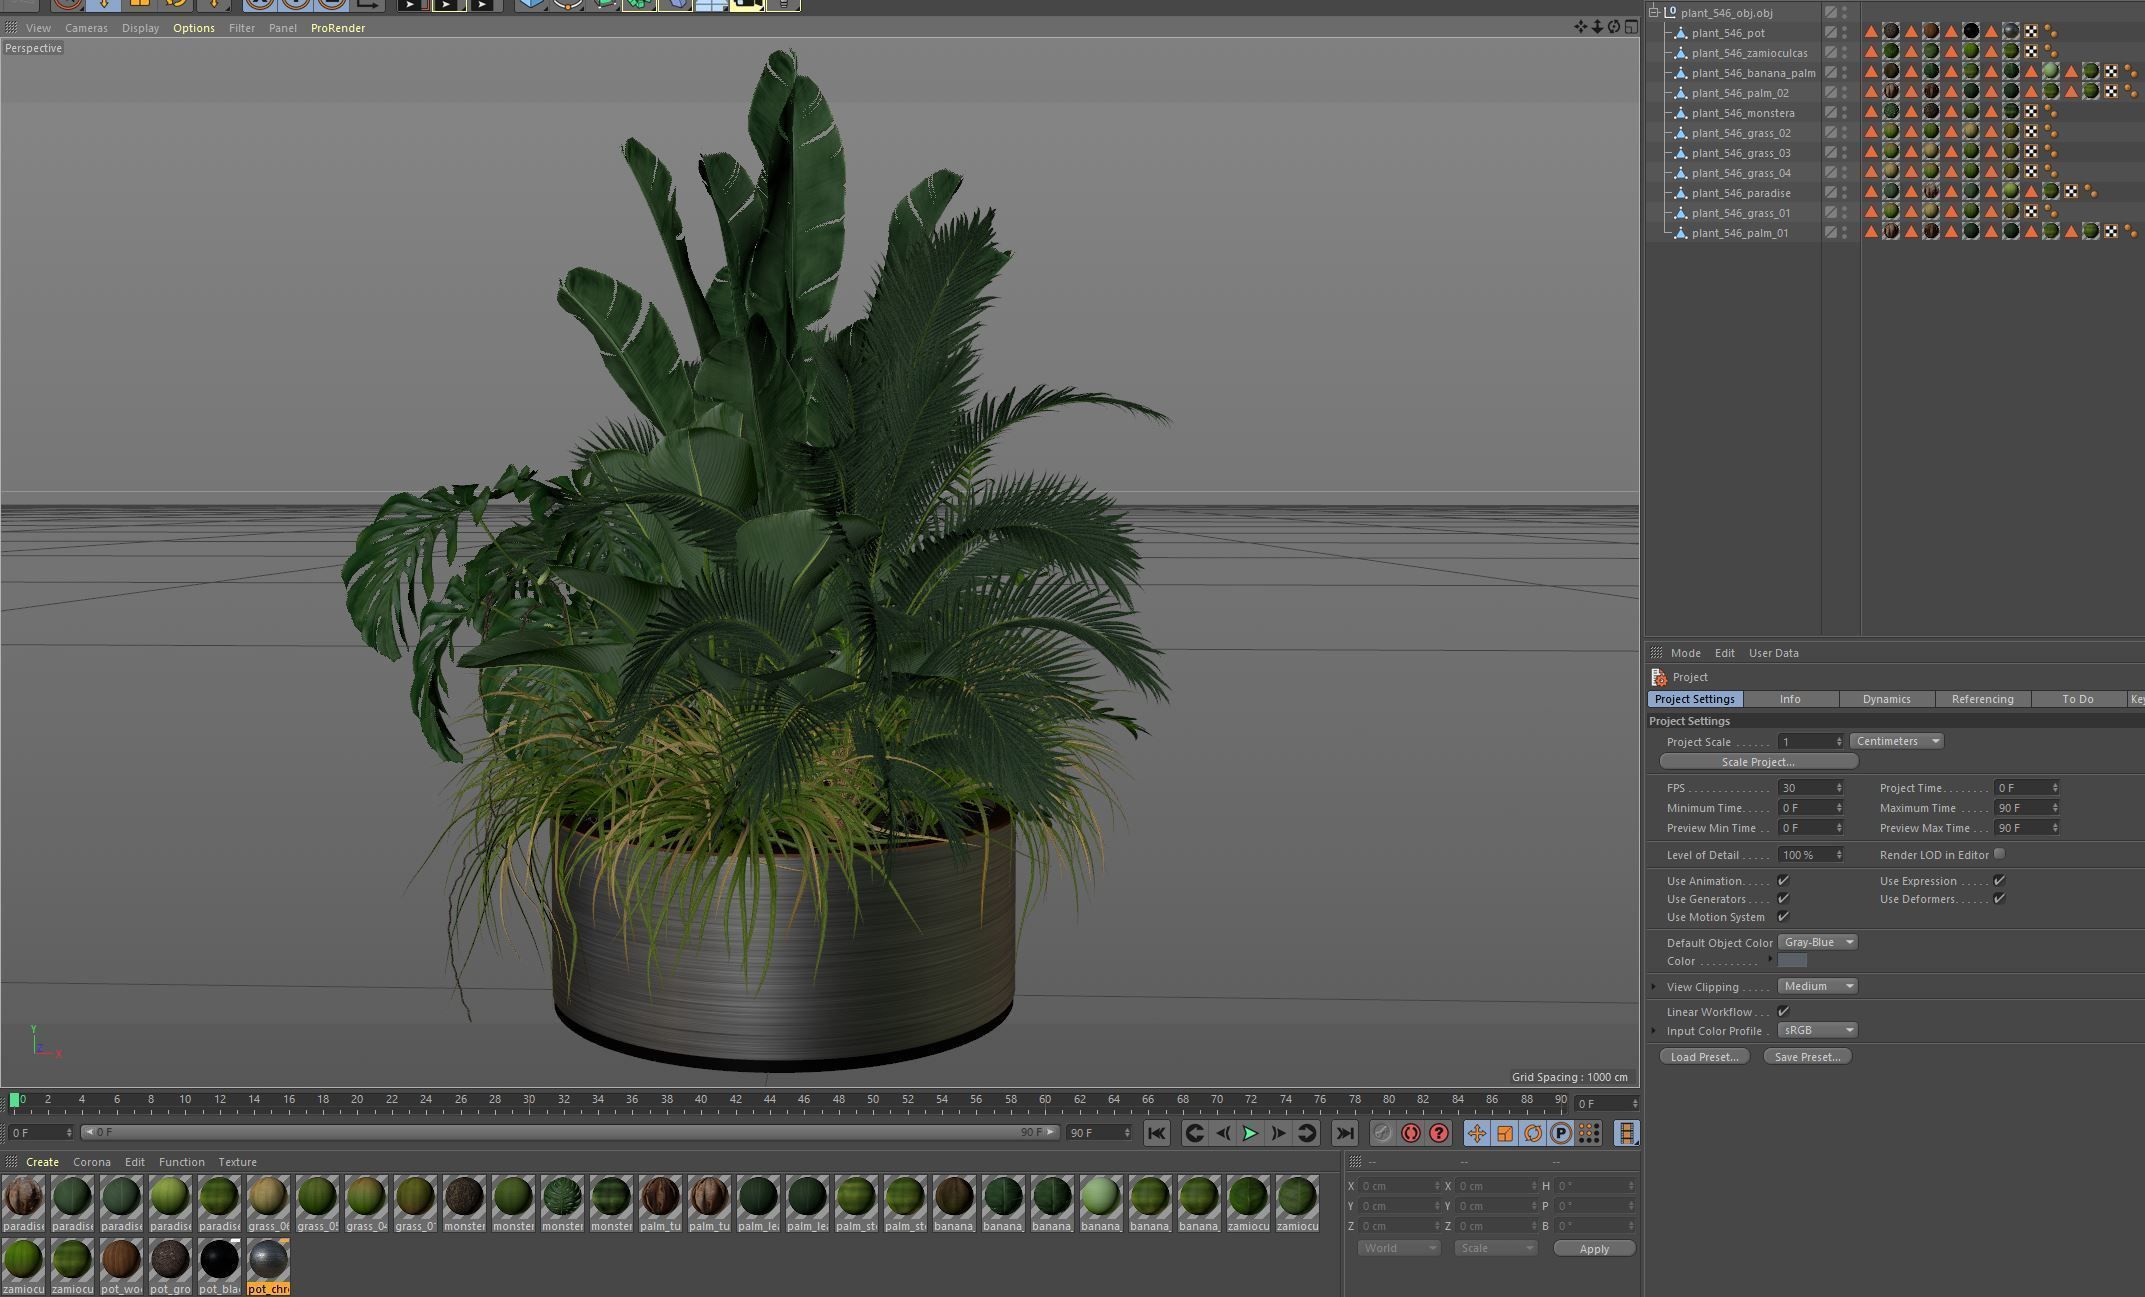
Task: Go to the previous keyframe
Action: click(1194, 1133)
